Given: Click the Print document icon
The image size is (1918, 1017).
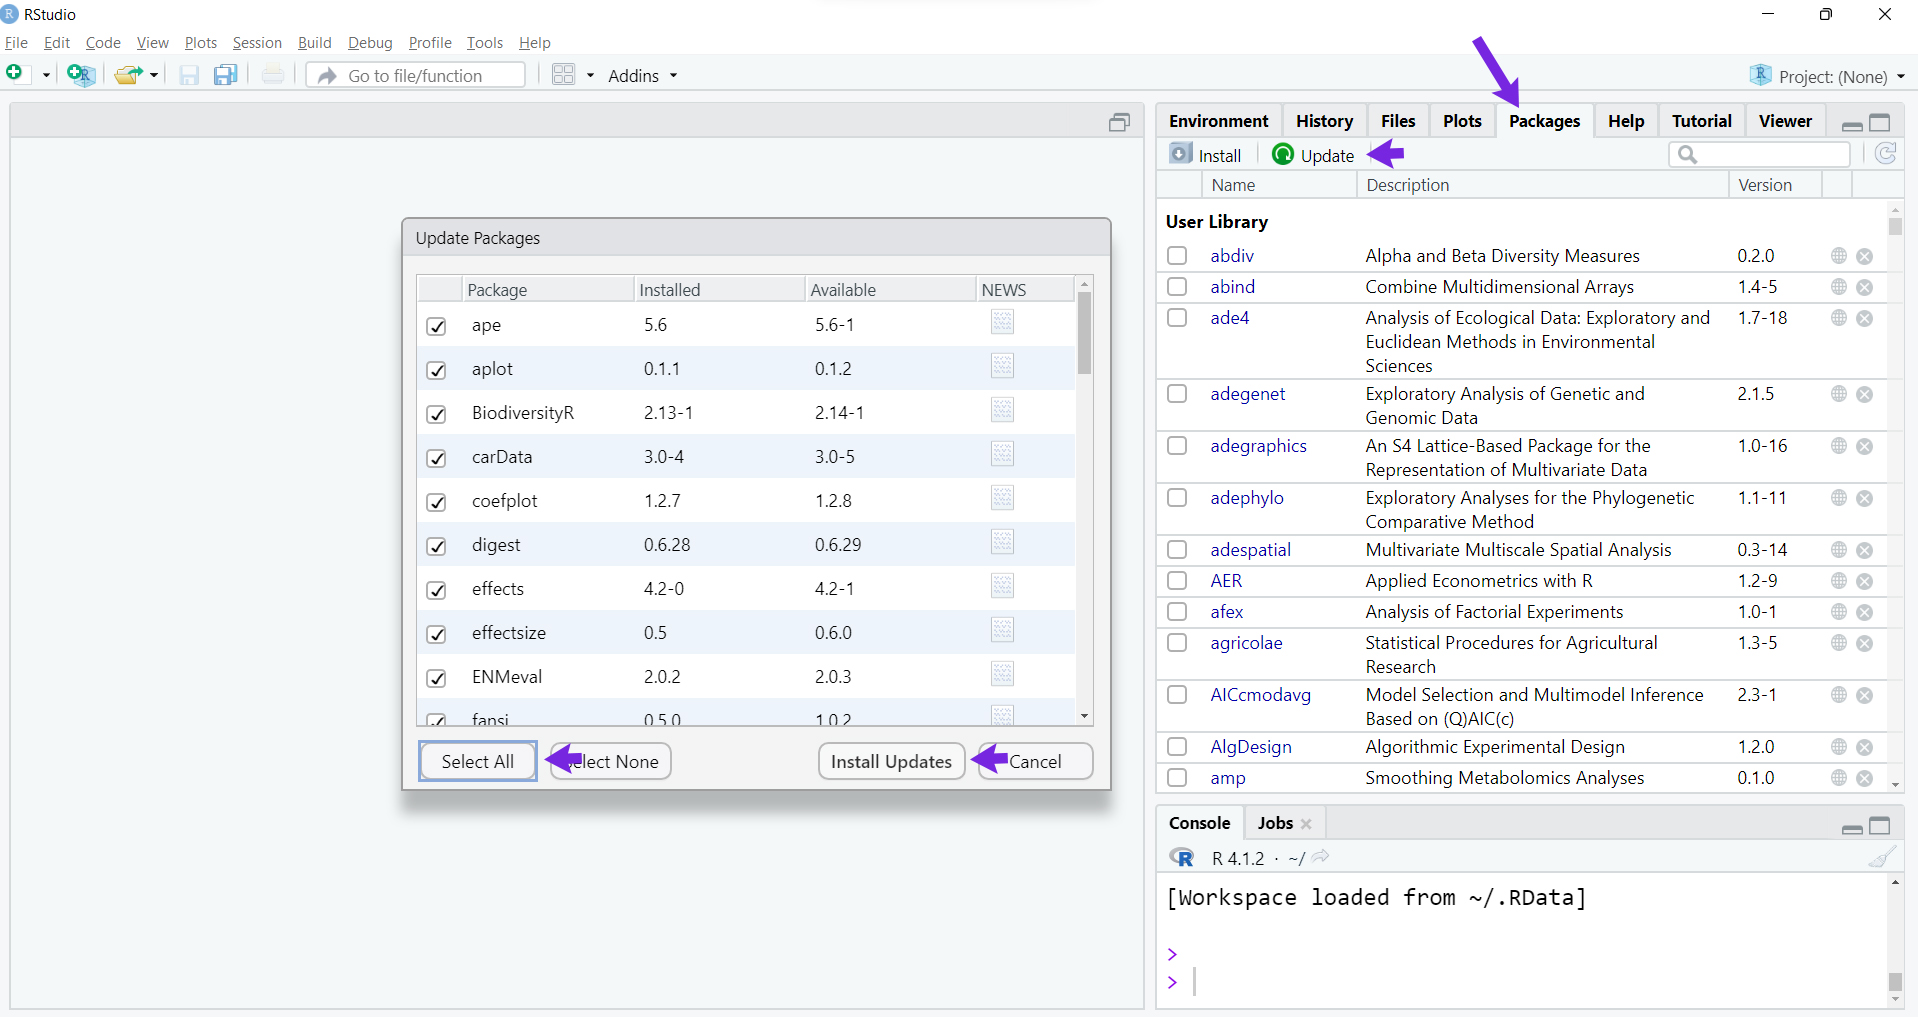Looking at the screenshot, I should (272, 75).
